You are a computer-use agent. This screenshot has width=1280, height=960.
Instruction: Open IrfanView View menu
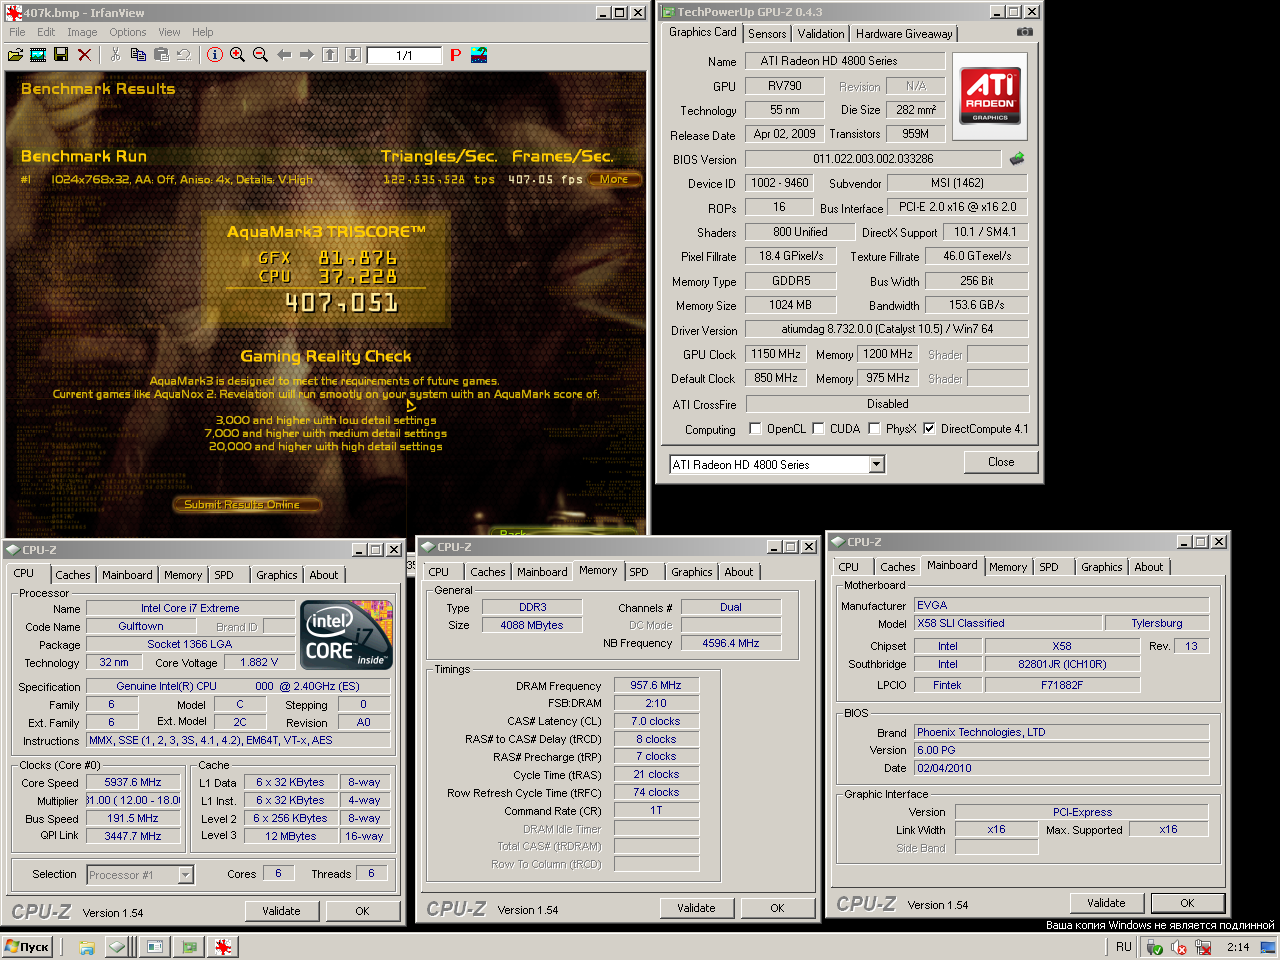[169, 32]
